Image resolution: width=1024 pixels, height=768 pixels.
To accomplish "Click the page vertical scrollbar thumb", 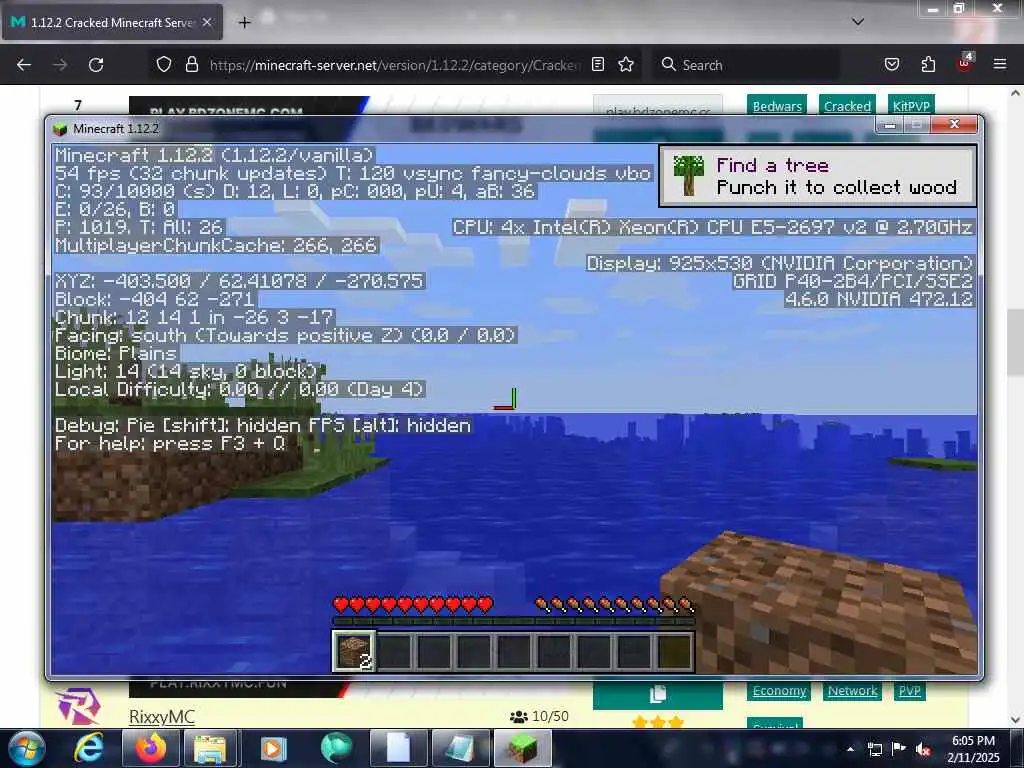I will tap(1015, 342).
